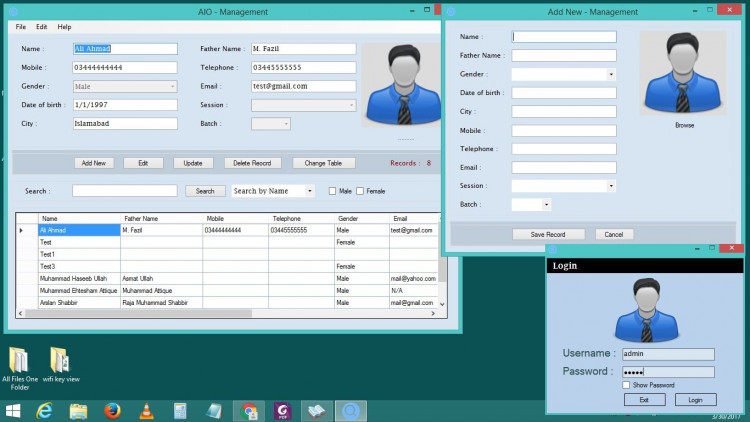750x422 pixels.
Task: Click the Date of birth field in Add New window
Action: coord(564,93)
